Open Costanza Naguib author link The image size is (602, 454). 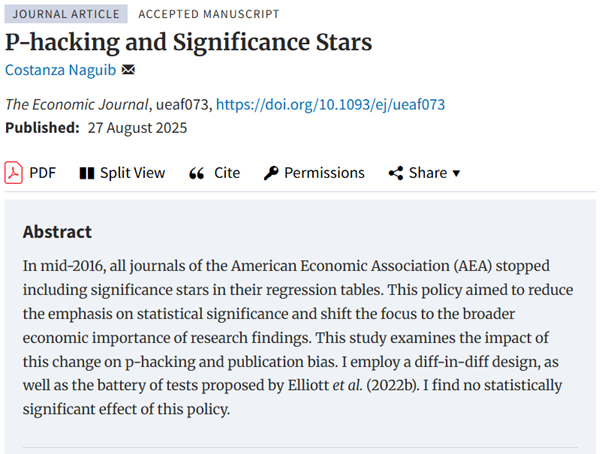point(61,70)
